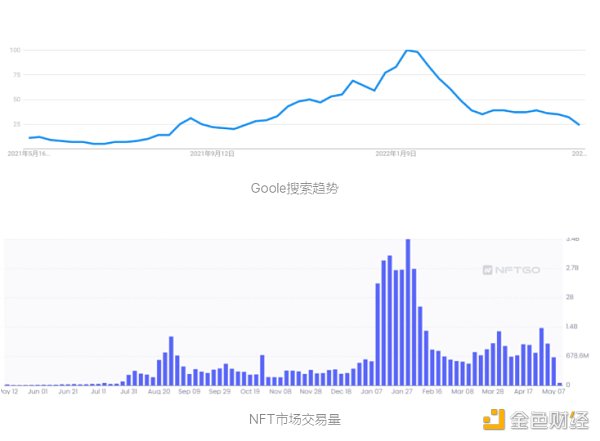This screenshot has width=600, height=441.
Task: Click the '2.7B' volume axis label
Action: [x=572, y=268]
